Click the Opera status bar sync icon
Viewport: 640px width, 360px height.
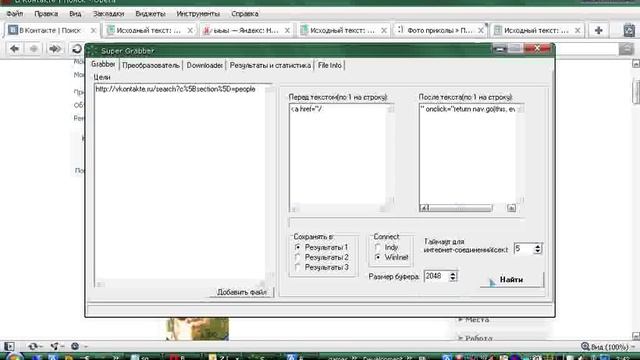33,347
